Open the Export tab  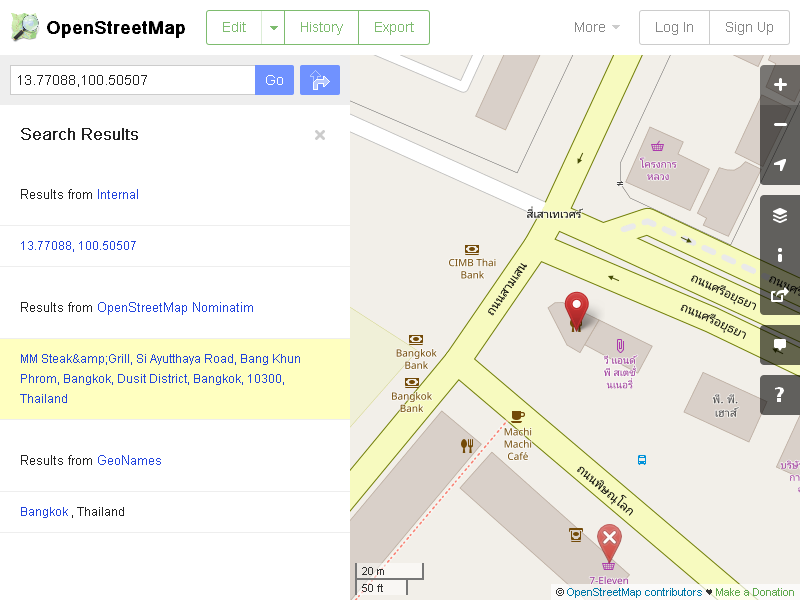click(x=394, y=28)
